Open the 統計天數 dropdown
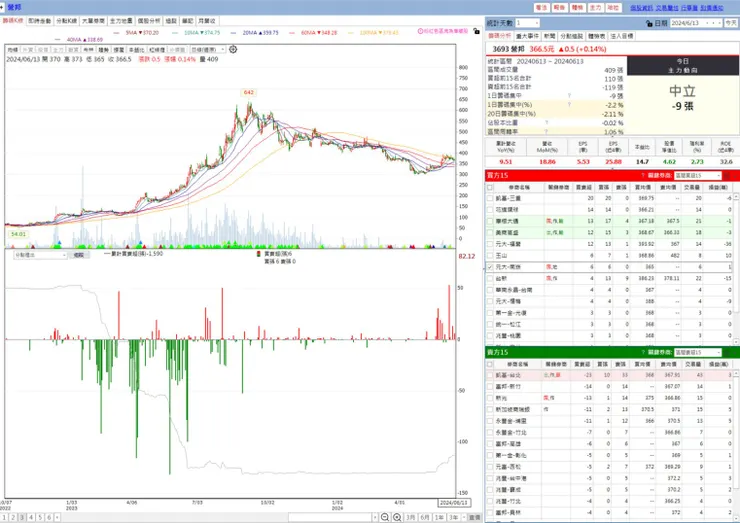The width and height of the screenshot is (740, 523). point(537,23)
